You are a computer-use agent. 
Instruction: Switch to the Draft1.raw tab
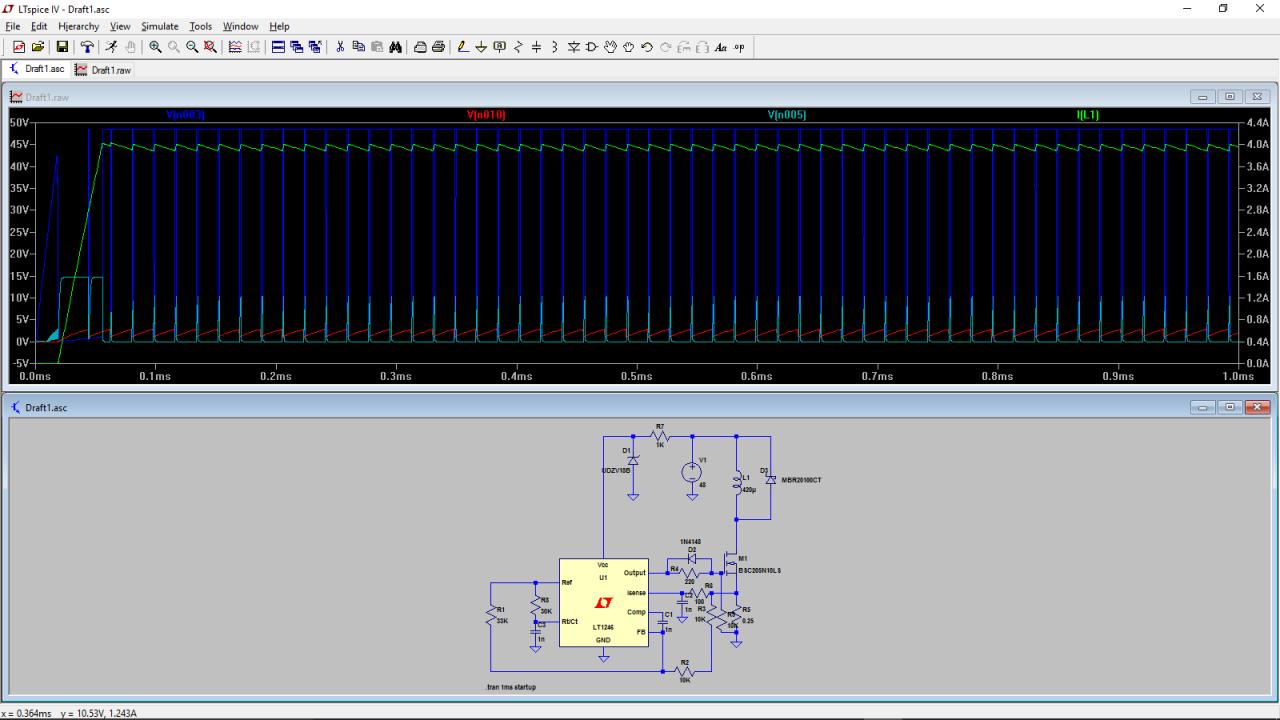click(x=103, y=70)
